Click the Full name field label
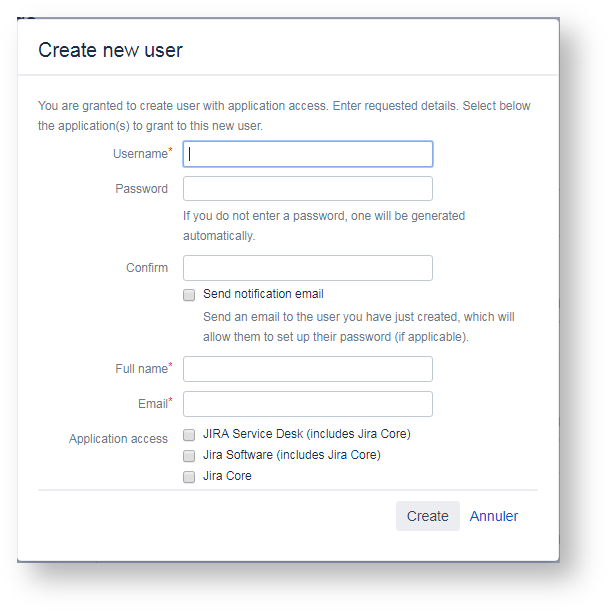Screen dimensions: 608x611 tap(141, 369)
